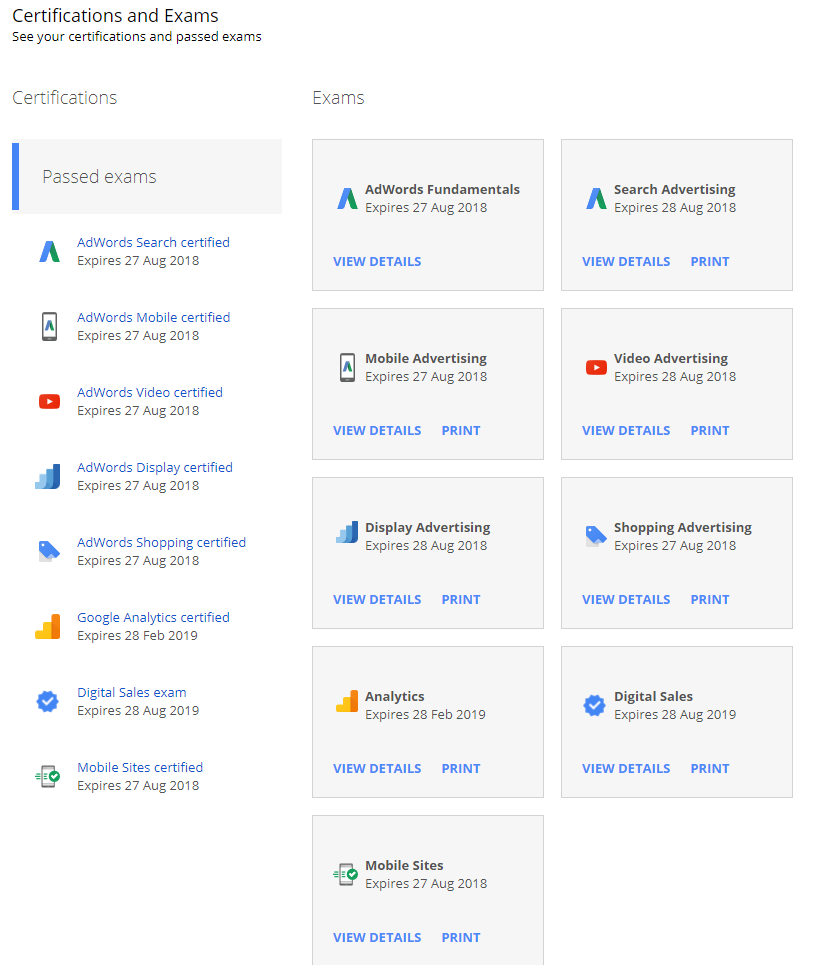Click the Video Advertising card YouTube icon
This screenshot has height=965, width=824.
tap(596, 367)
